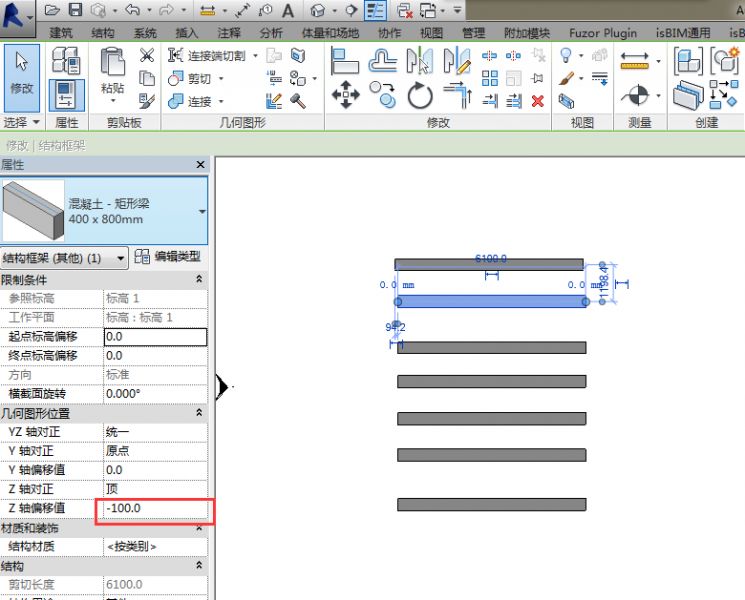The image size is (745, 600).
Task: Open the beam type selector dropdown
Action: [x=202, y=212]
